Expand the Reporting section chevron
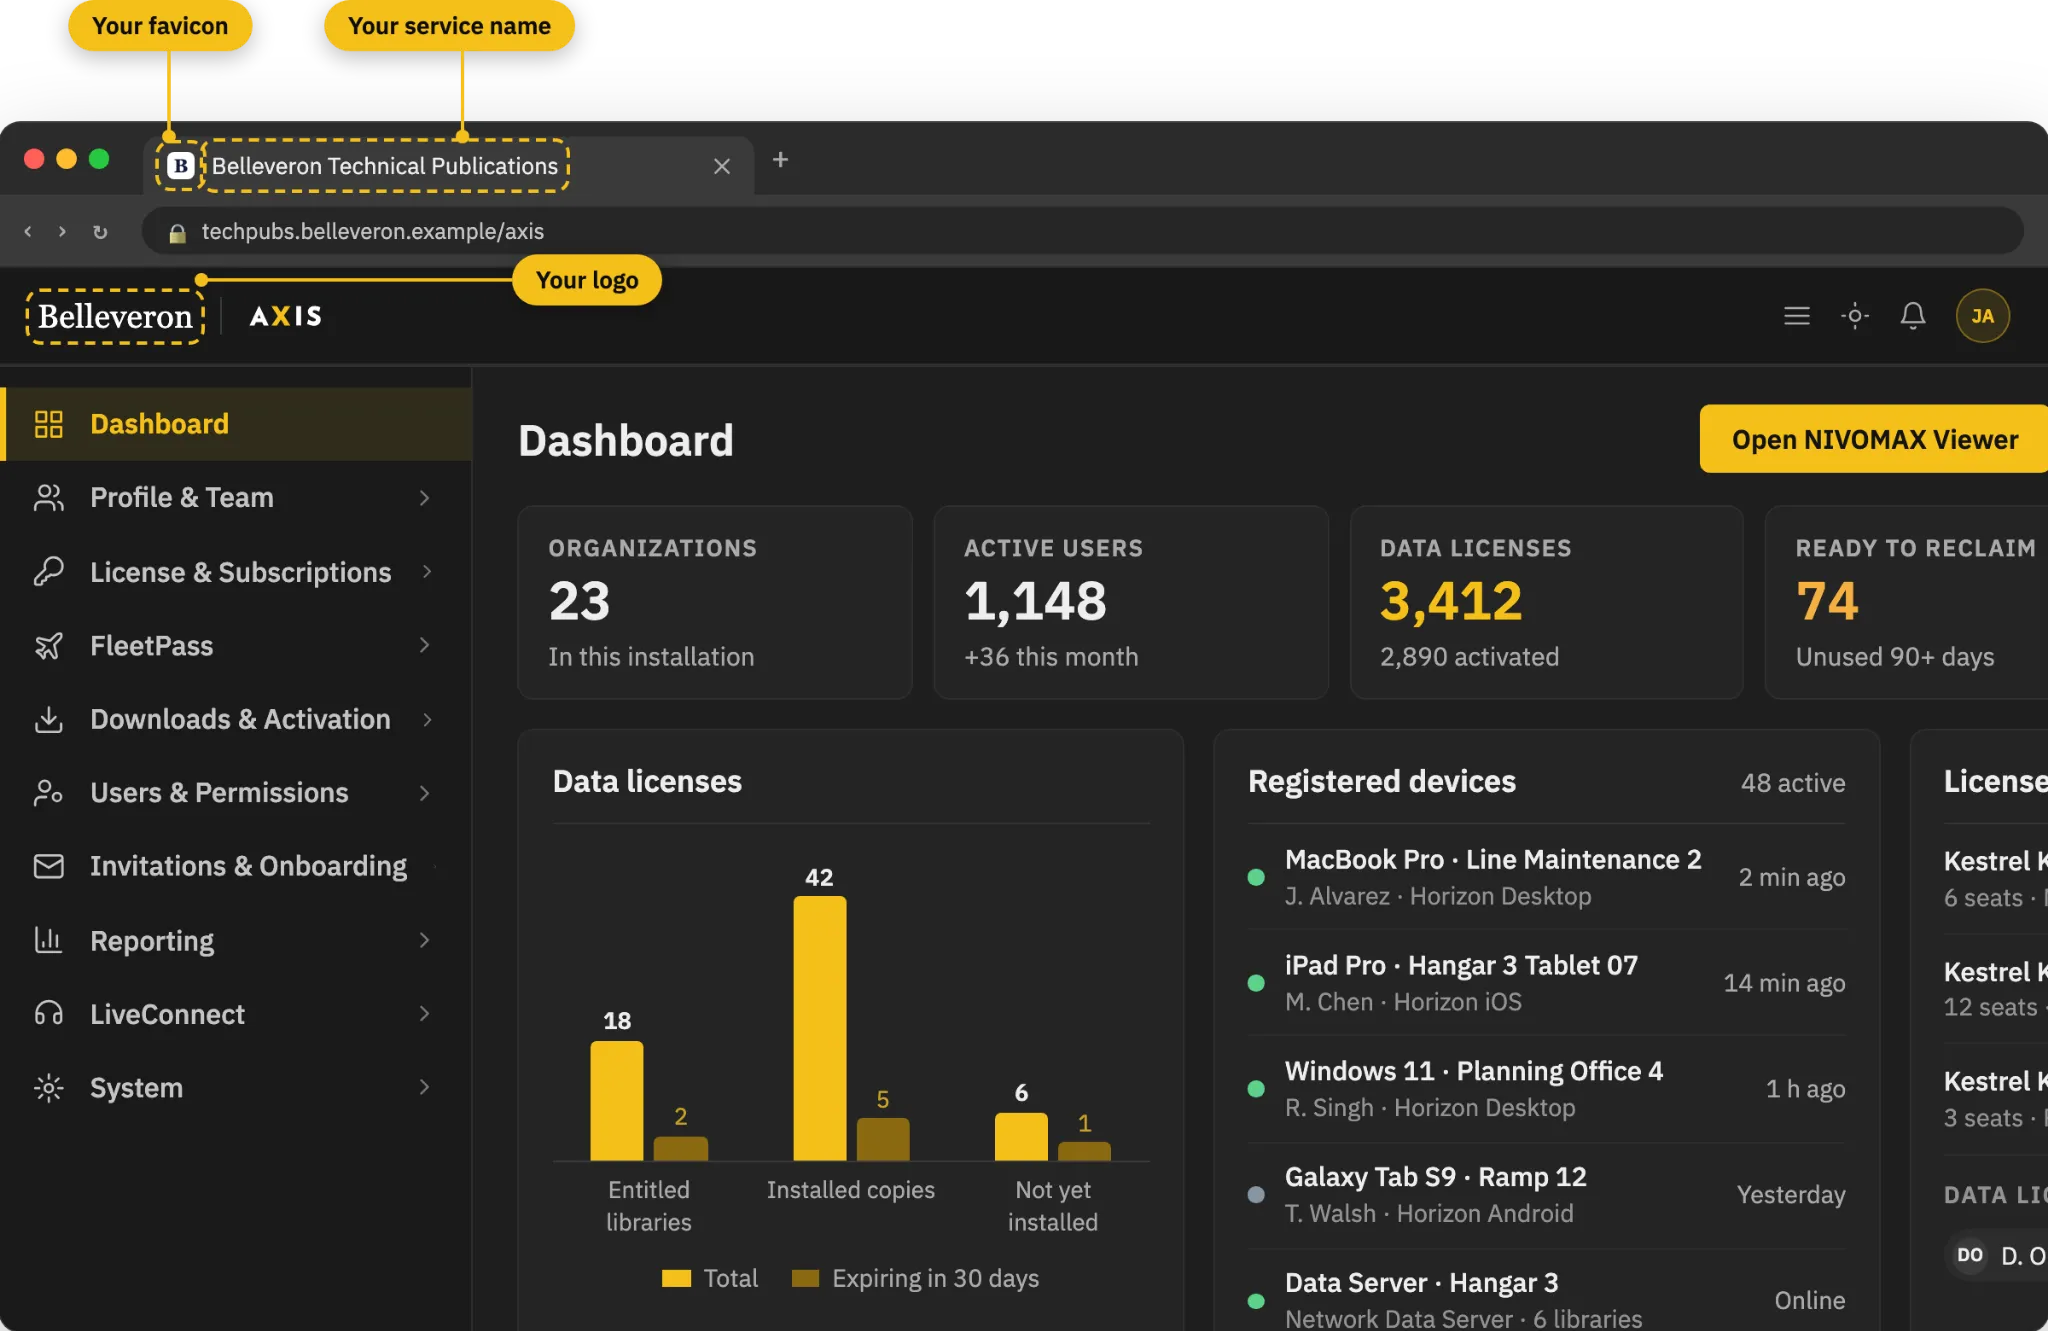Viewport: 2048px width, 1331px height. point(425,940)
